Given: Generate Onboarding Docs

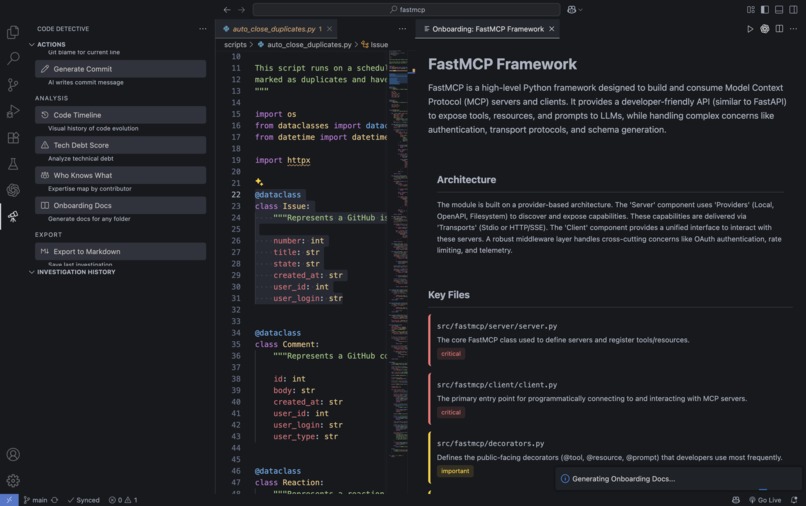Looking at the screenshot, I should (x=120, y=205).
